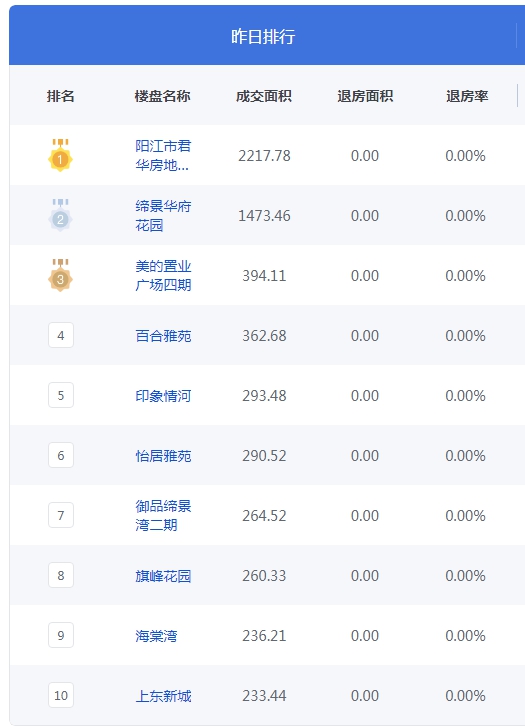
Task: Select the rank 9 number badge
Action: tap(61, 635)
